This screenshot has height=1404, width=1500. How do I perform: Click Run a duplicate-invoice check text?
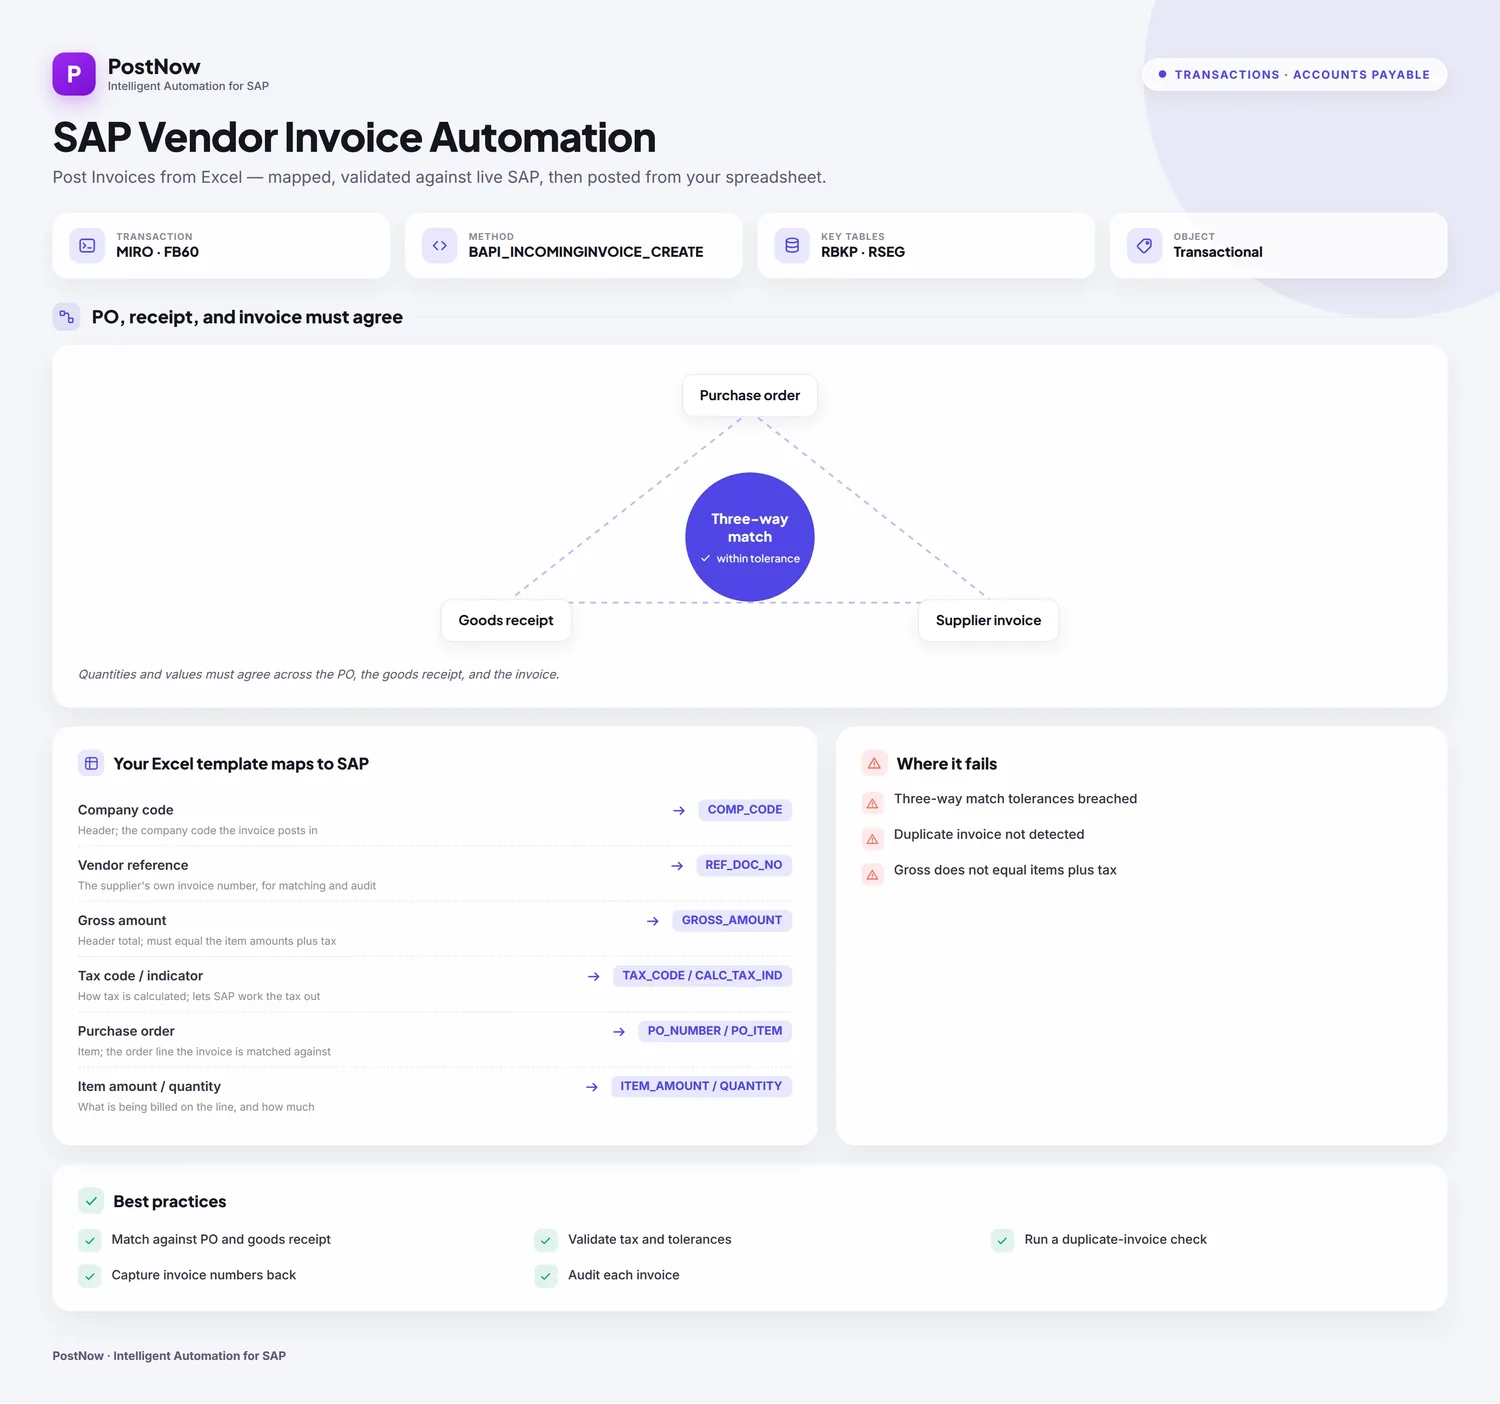pyautogui.click(x=1116, y=1239)
